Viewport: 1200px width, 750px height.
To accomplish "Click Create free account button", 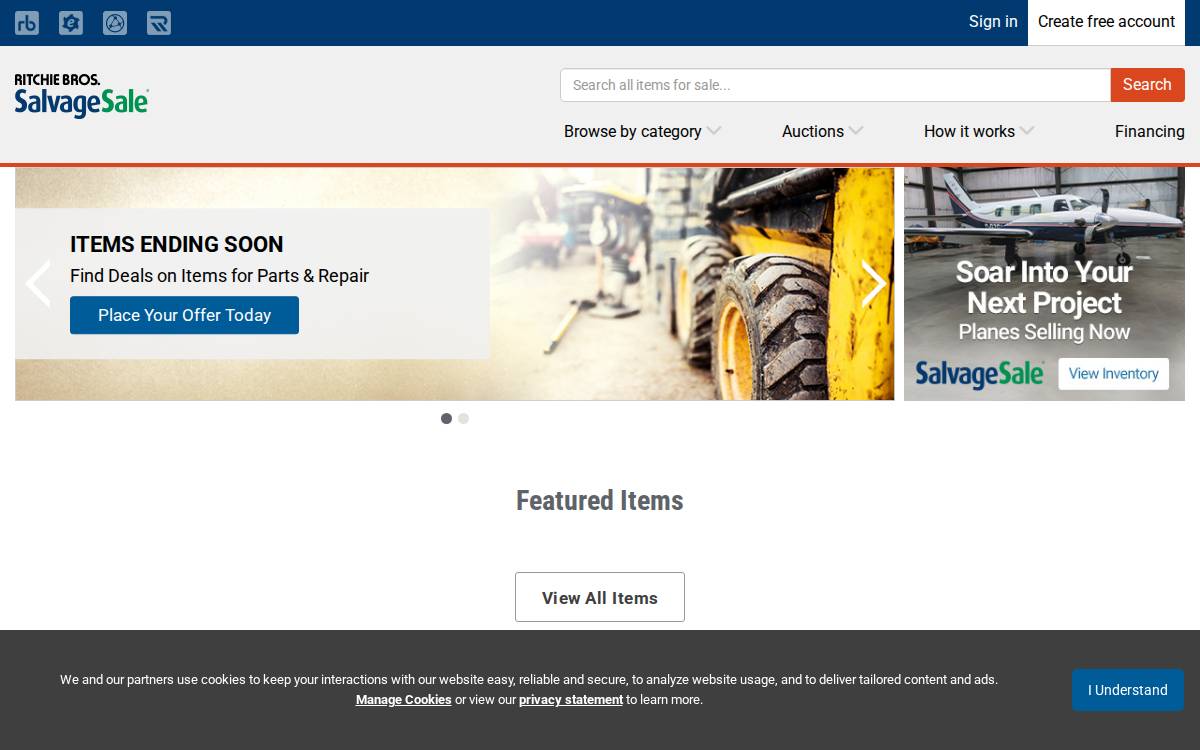I will (1106, 22).
